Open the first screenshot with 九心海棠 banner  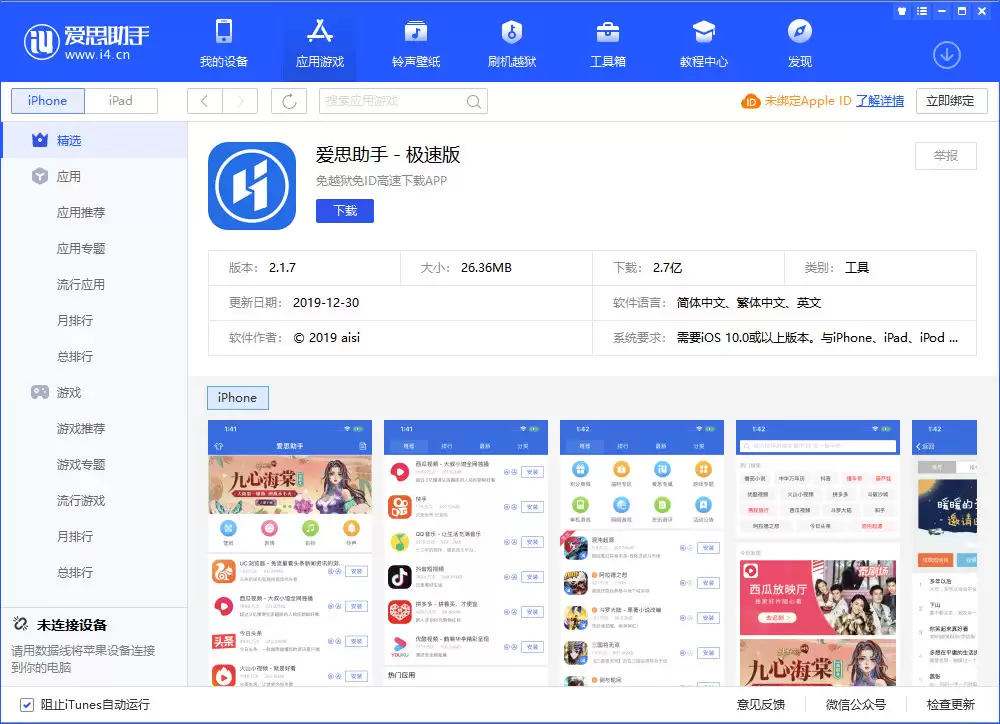point(290,552)
